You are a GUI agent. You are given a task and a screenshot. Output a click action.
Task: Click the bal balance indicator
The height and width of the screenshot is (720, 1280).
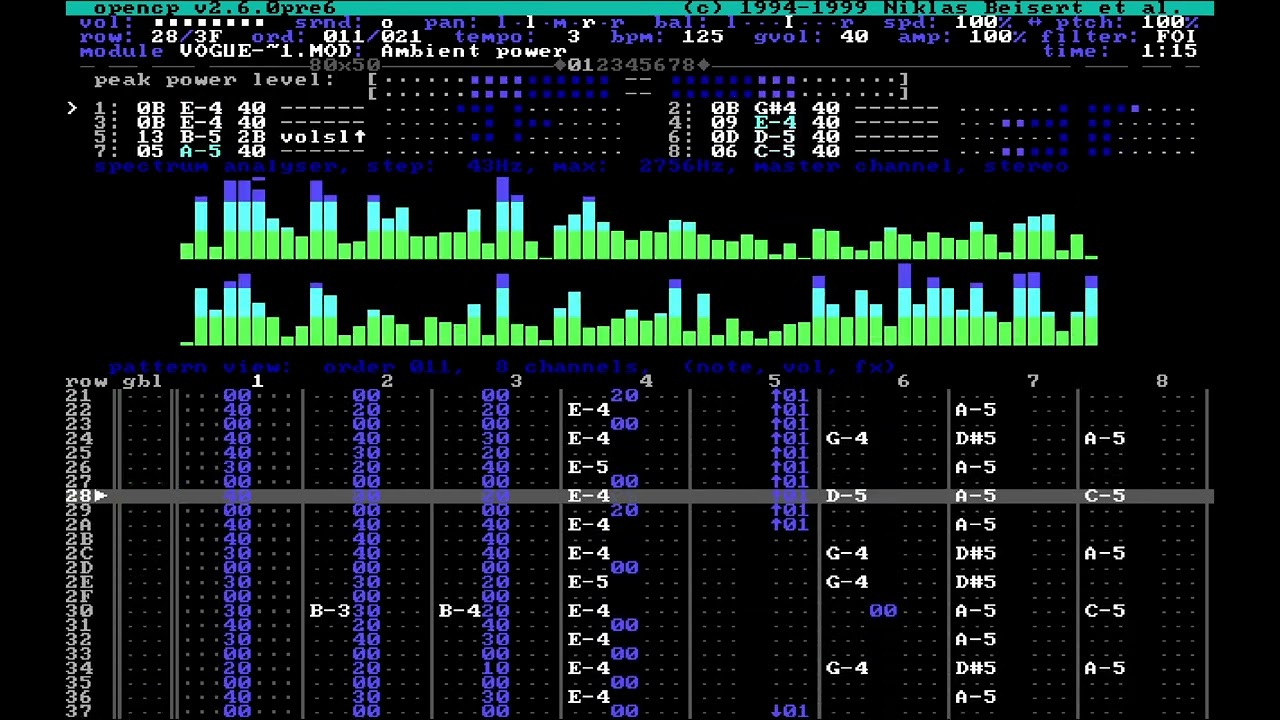coord(790,22)
